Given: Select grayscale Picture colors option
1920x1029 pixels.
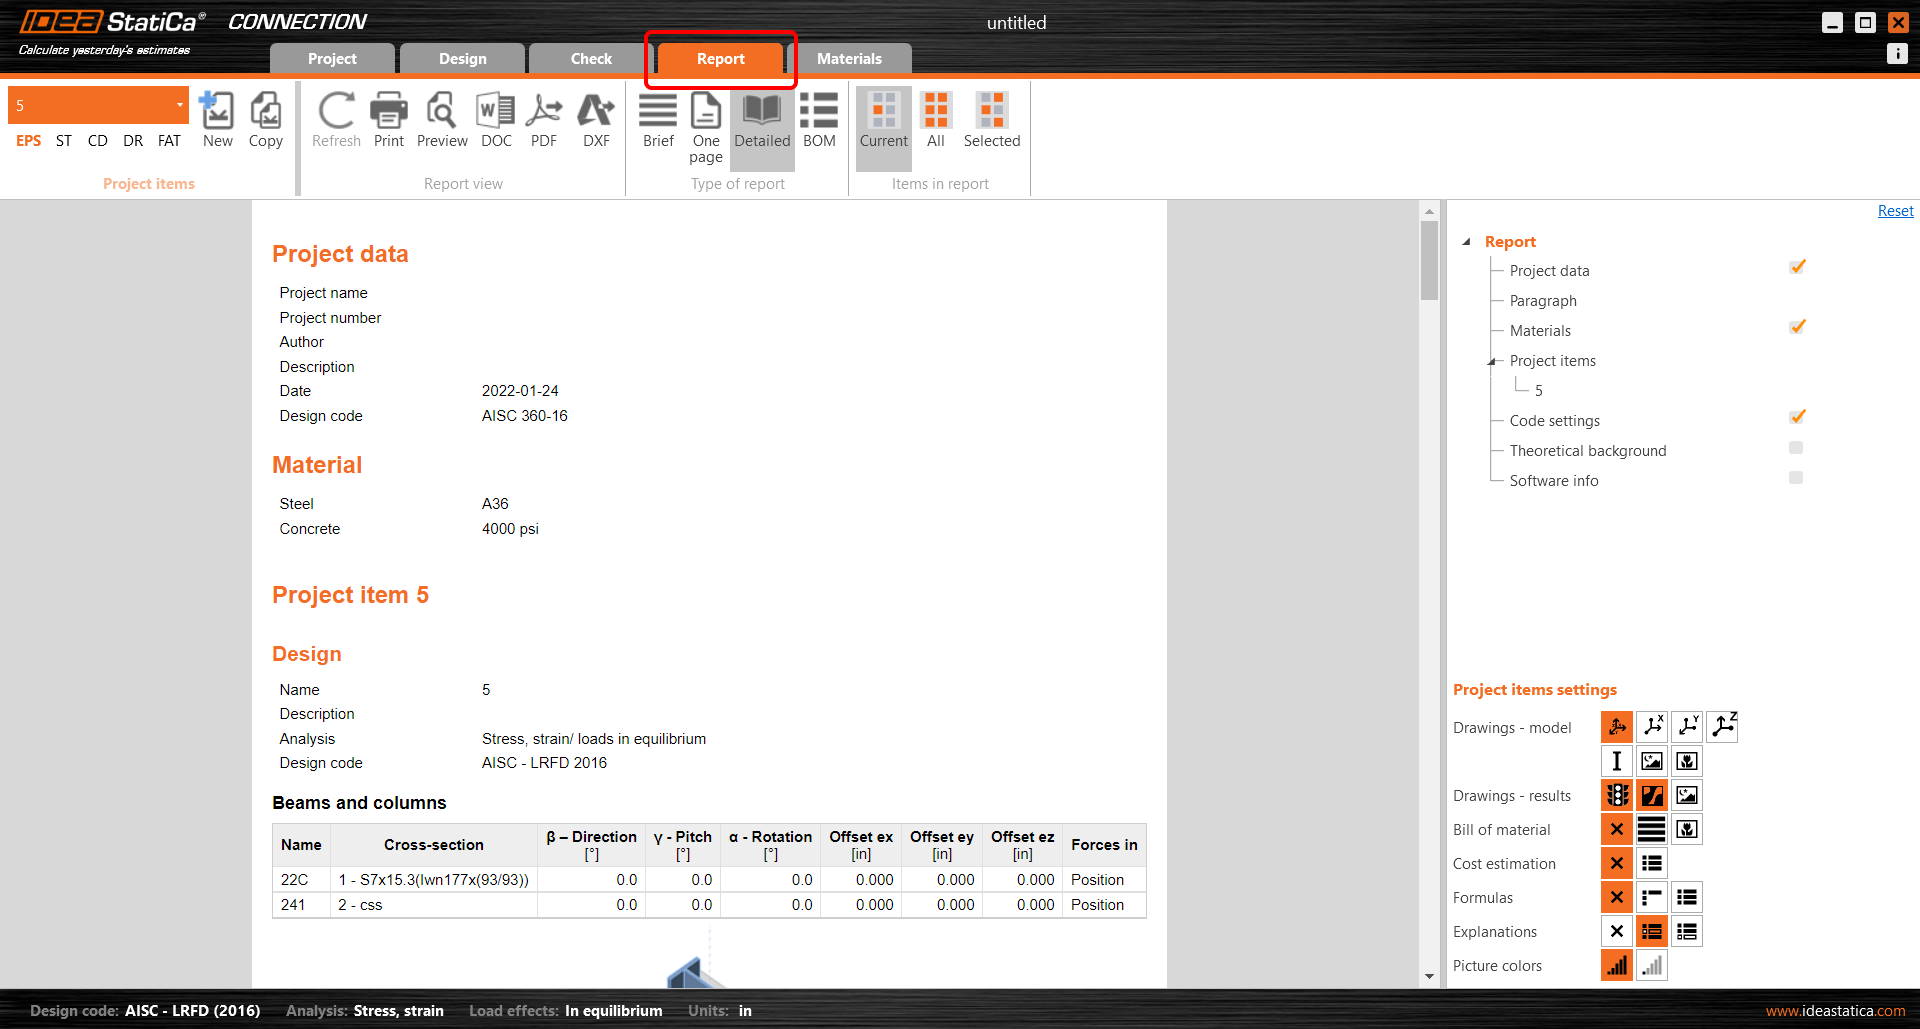Looking at the screenshot, I should click(x=1652, y=966).
